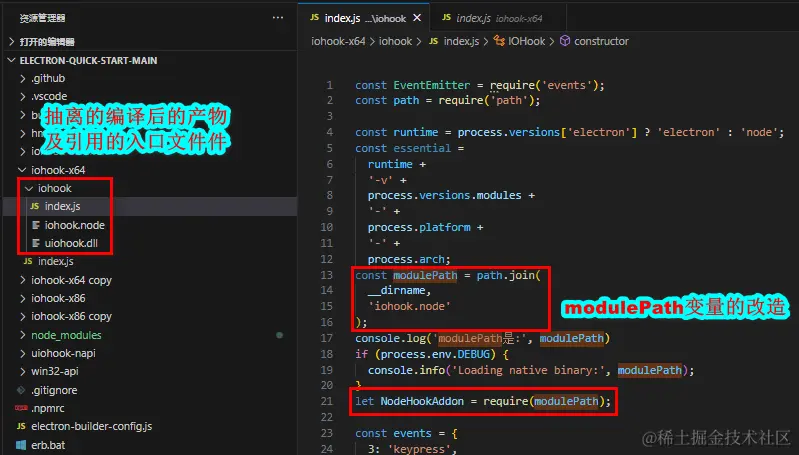Expand the iohook-x86 folder
Image resolution: width=799 pixels, height=455 pixels.
tap(23, 298)
